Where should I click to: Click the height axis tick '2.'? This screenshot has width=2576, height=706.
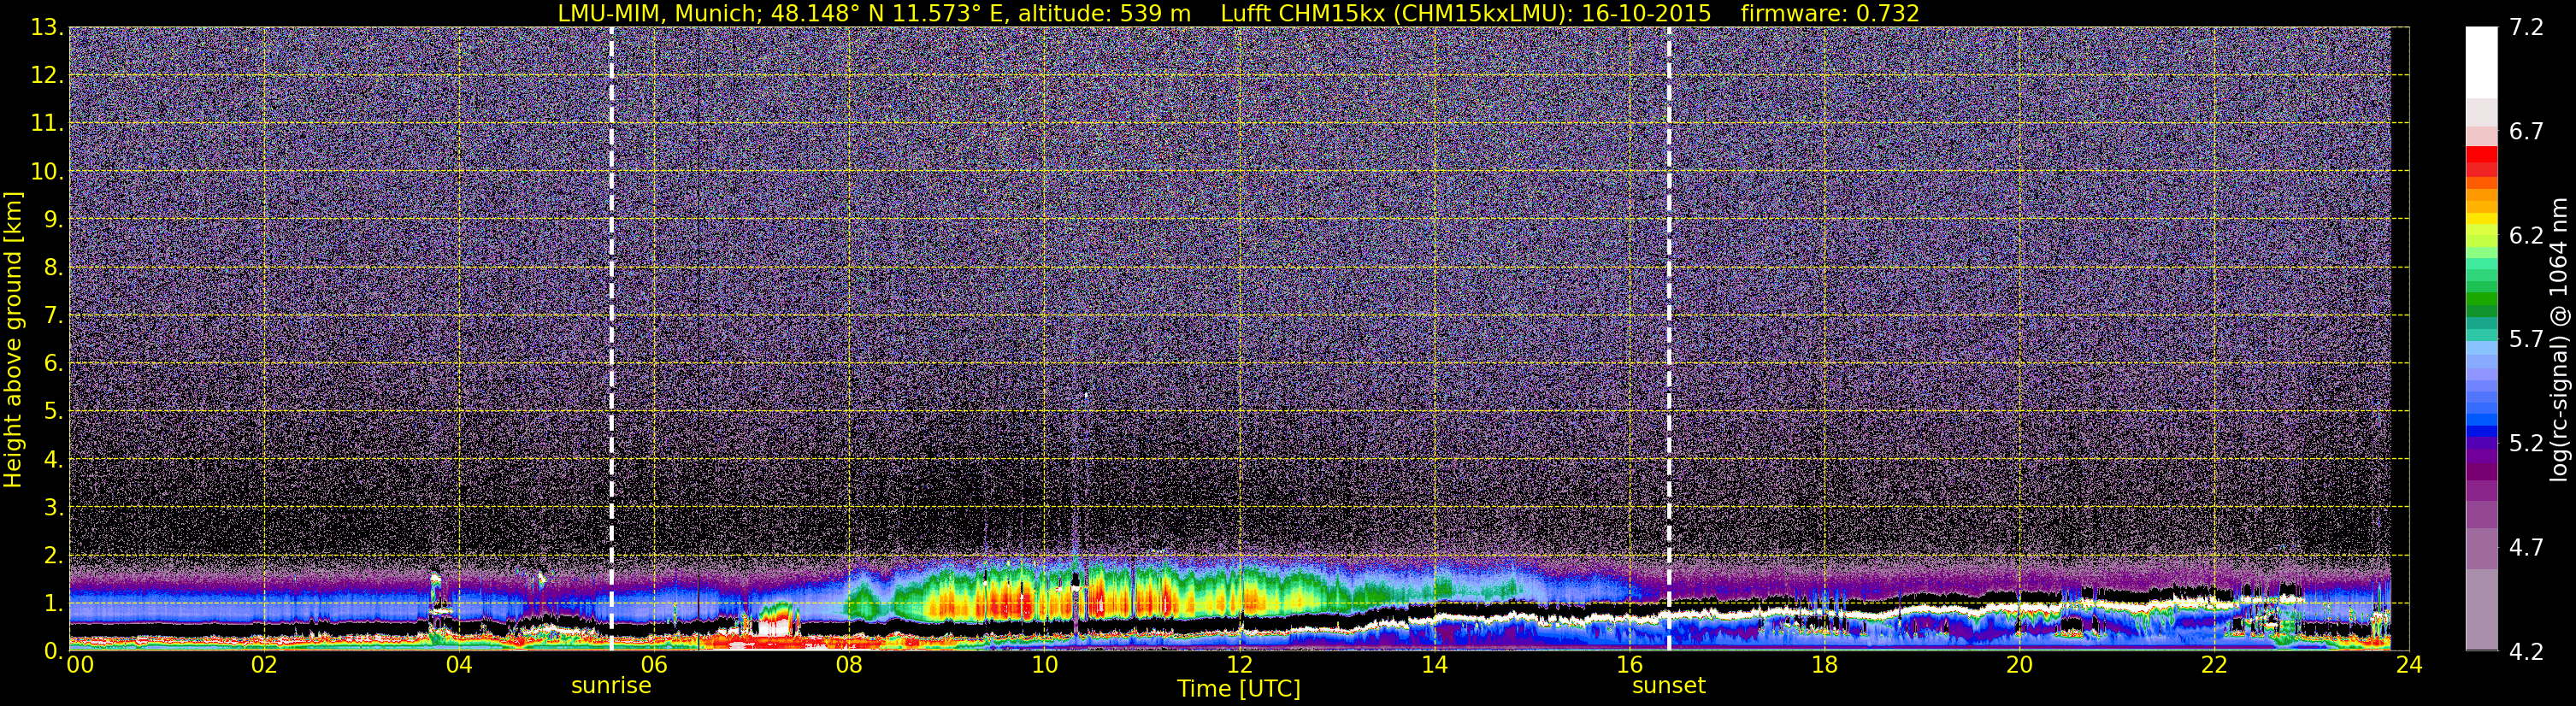coord(53,556)
